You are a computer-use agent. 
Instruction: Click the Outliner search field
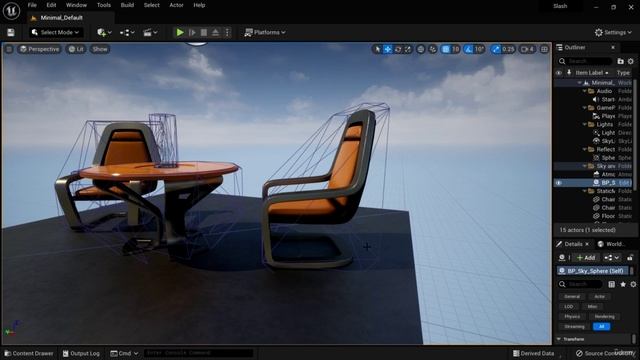pos(584,61)
